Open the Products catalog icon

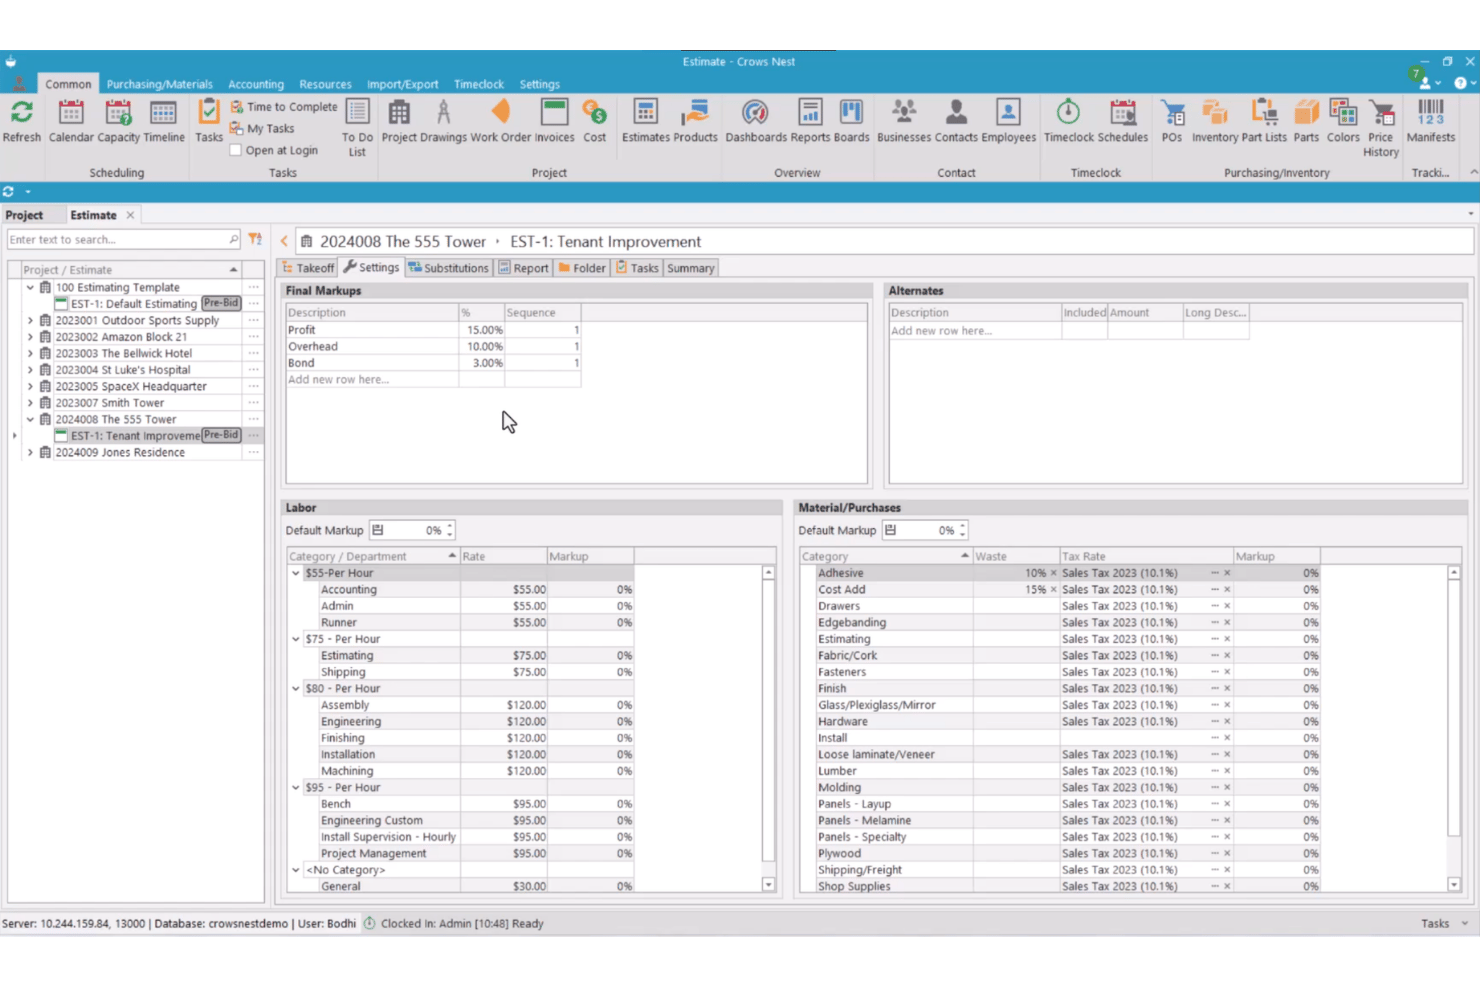[695, 121]
